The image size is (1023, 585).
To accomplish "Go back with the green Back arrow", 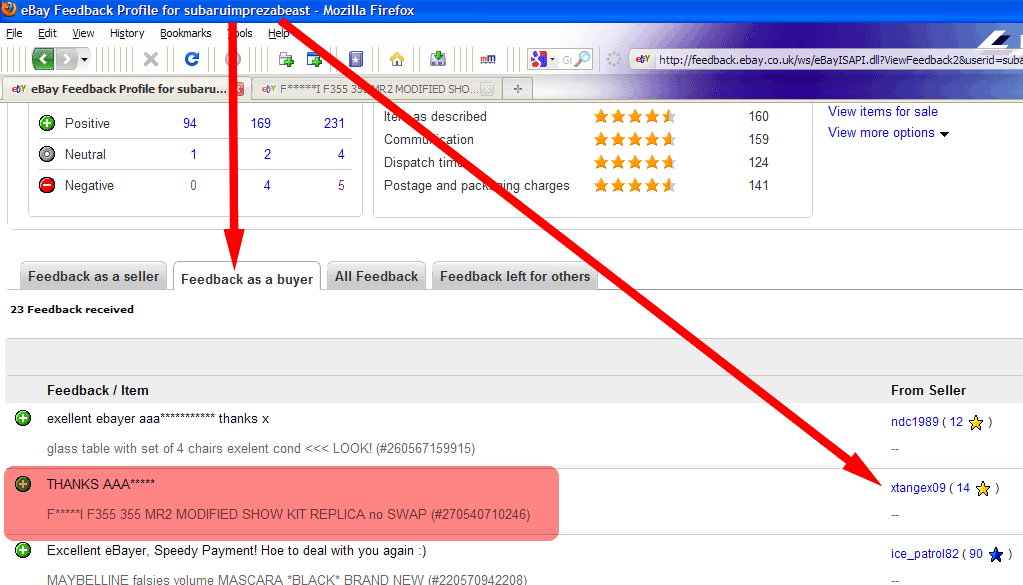I will [x=43, y=59].
